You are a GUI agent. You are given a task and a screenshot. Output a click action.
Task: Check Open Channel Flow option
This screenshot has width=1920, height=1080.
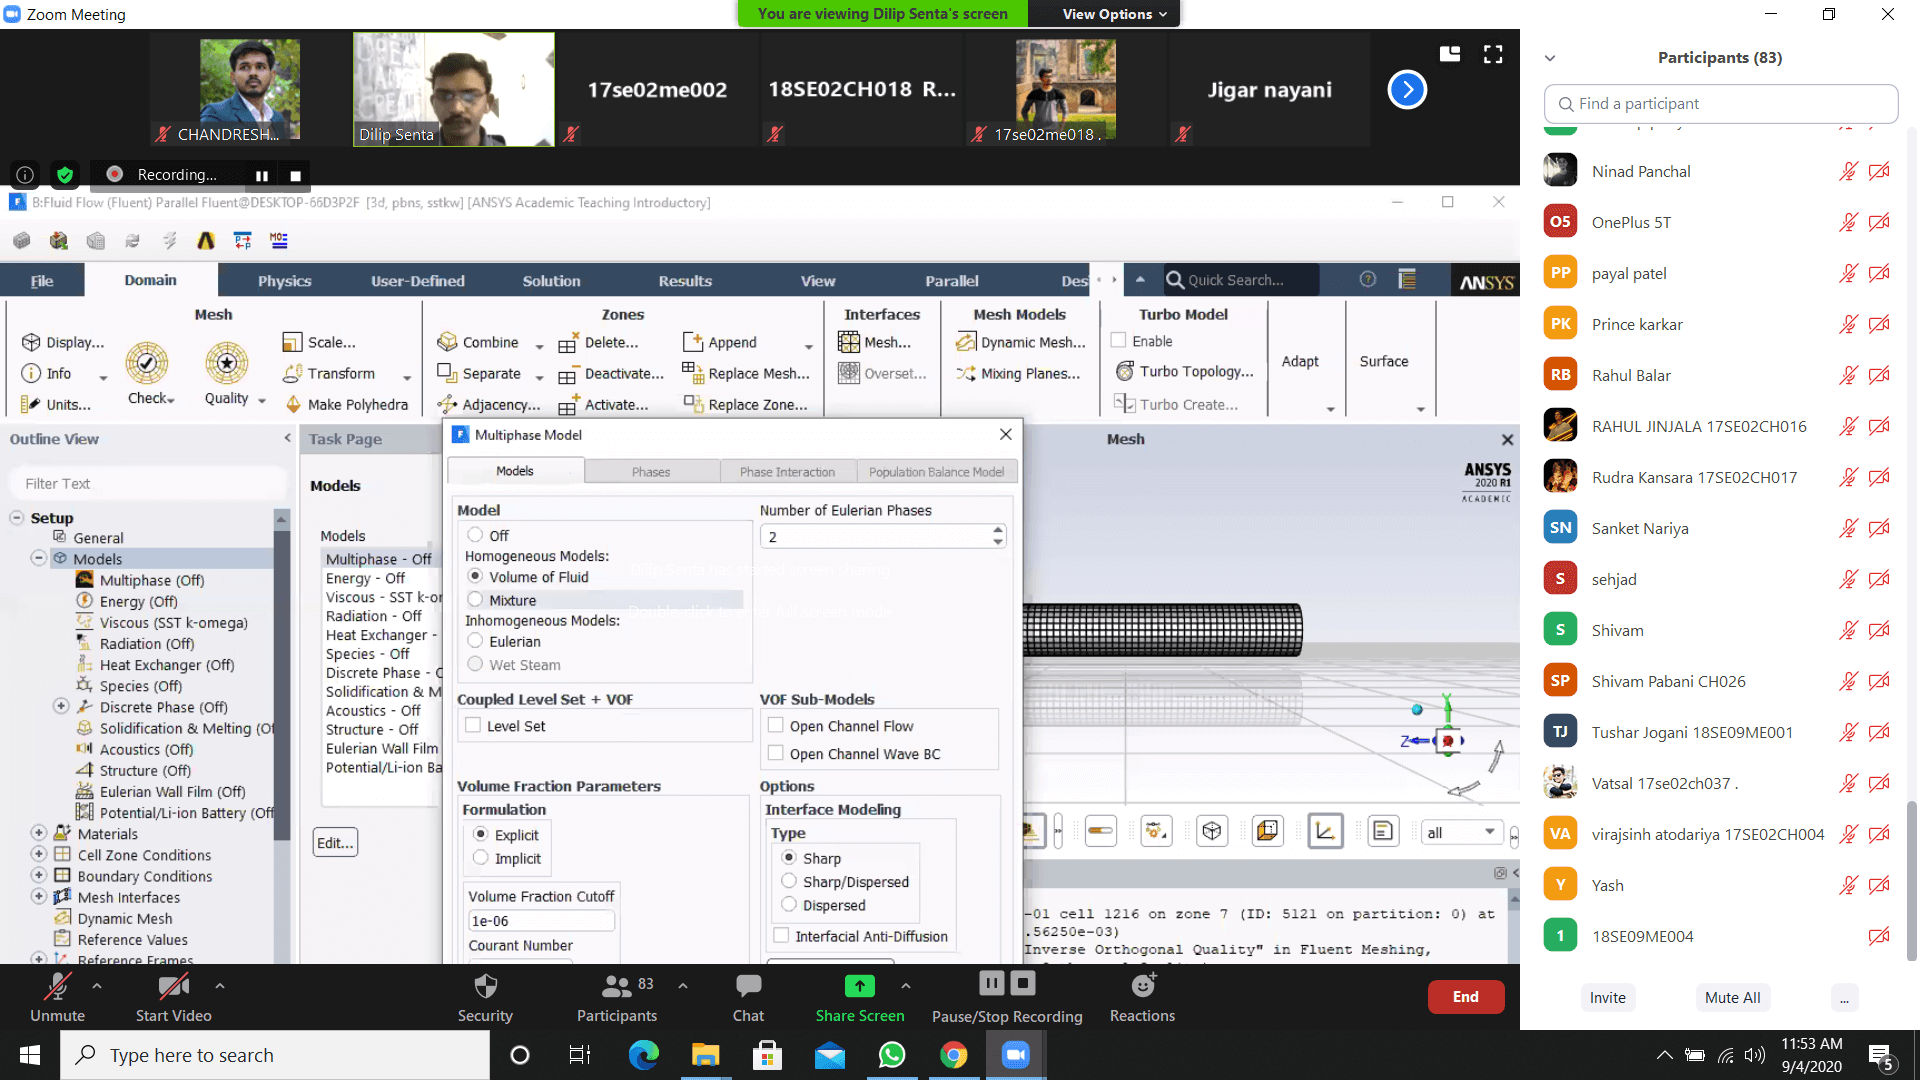(776, 726)
